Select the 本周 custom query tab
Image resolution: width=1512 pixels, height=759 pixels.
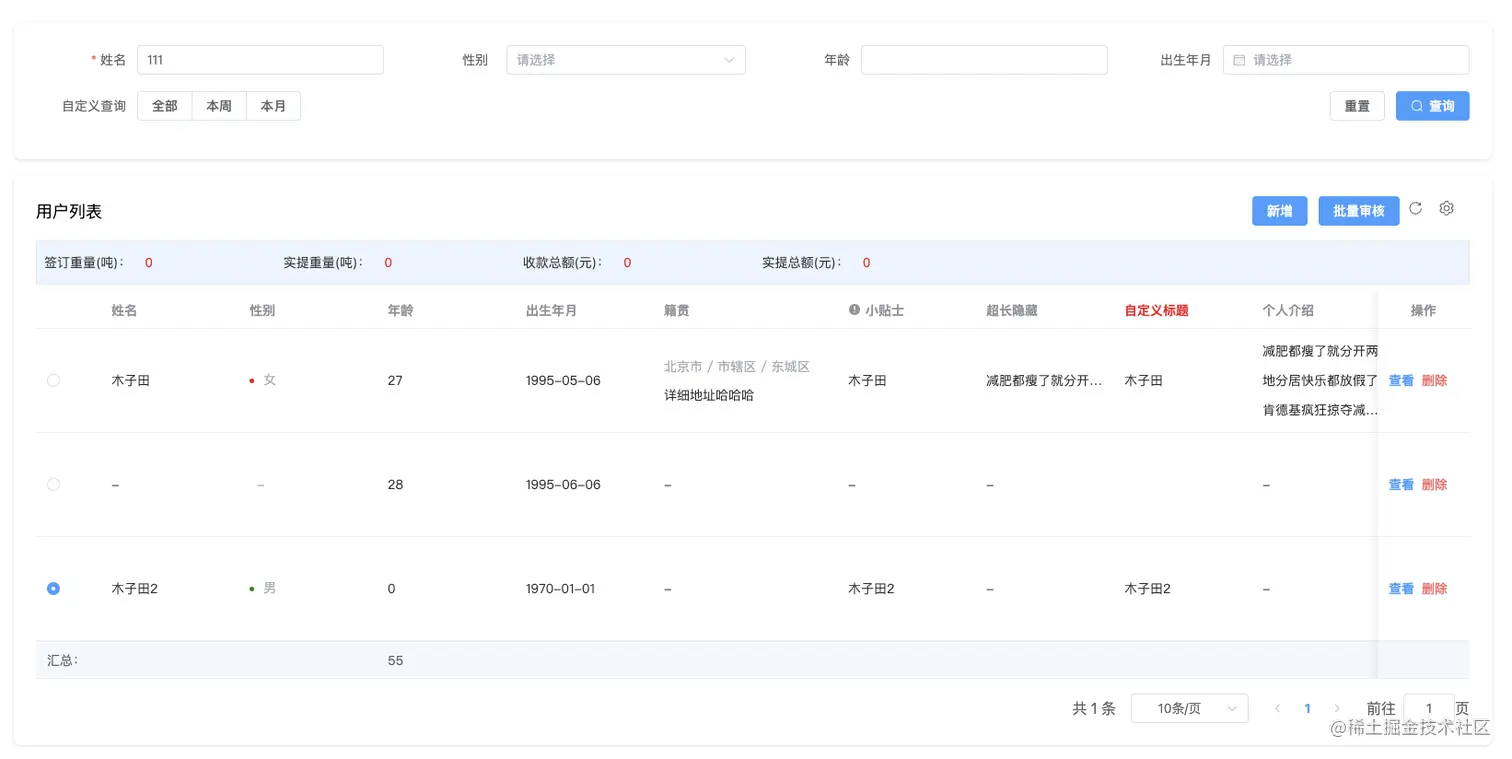pos(219,106)
